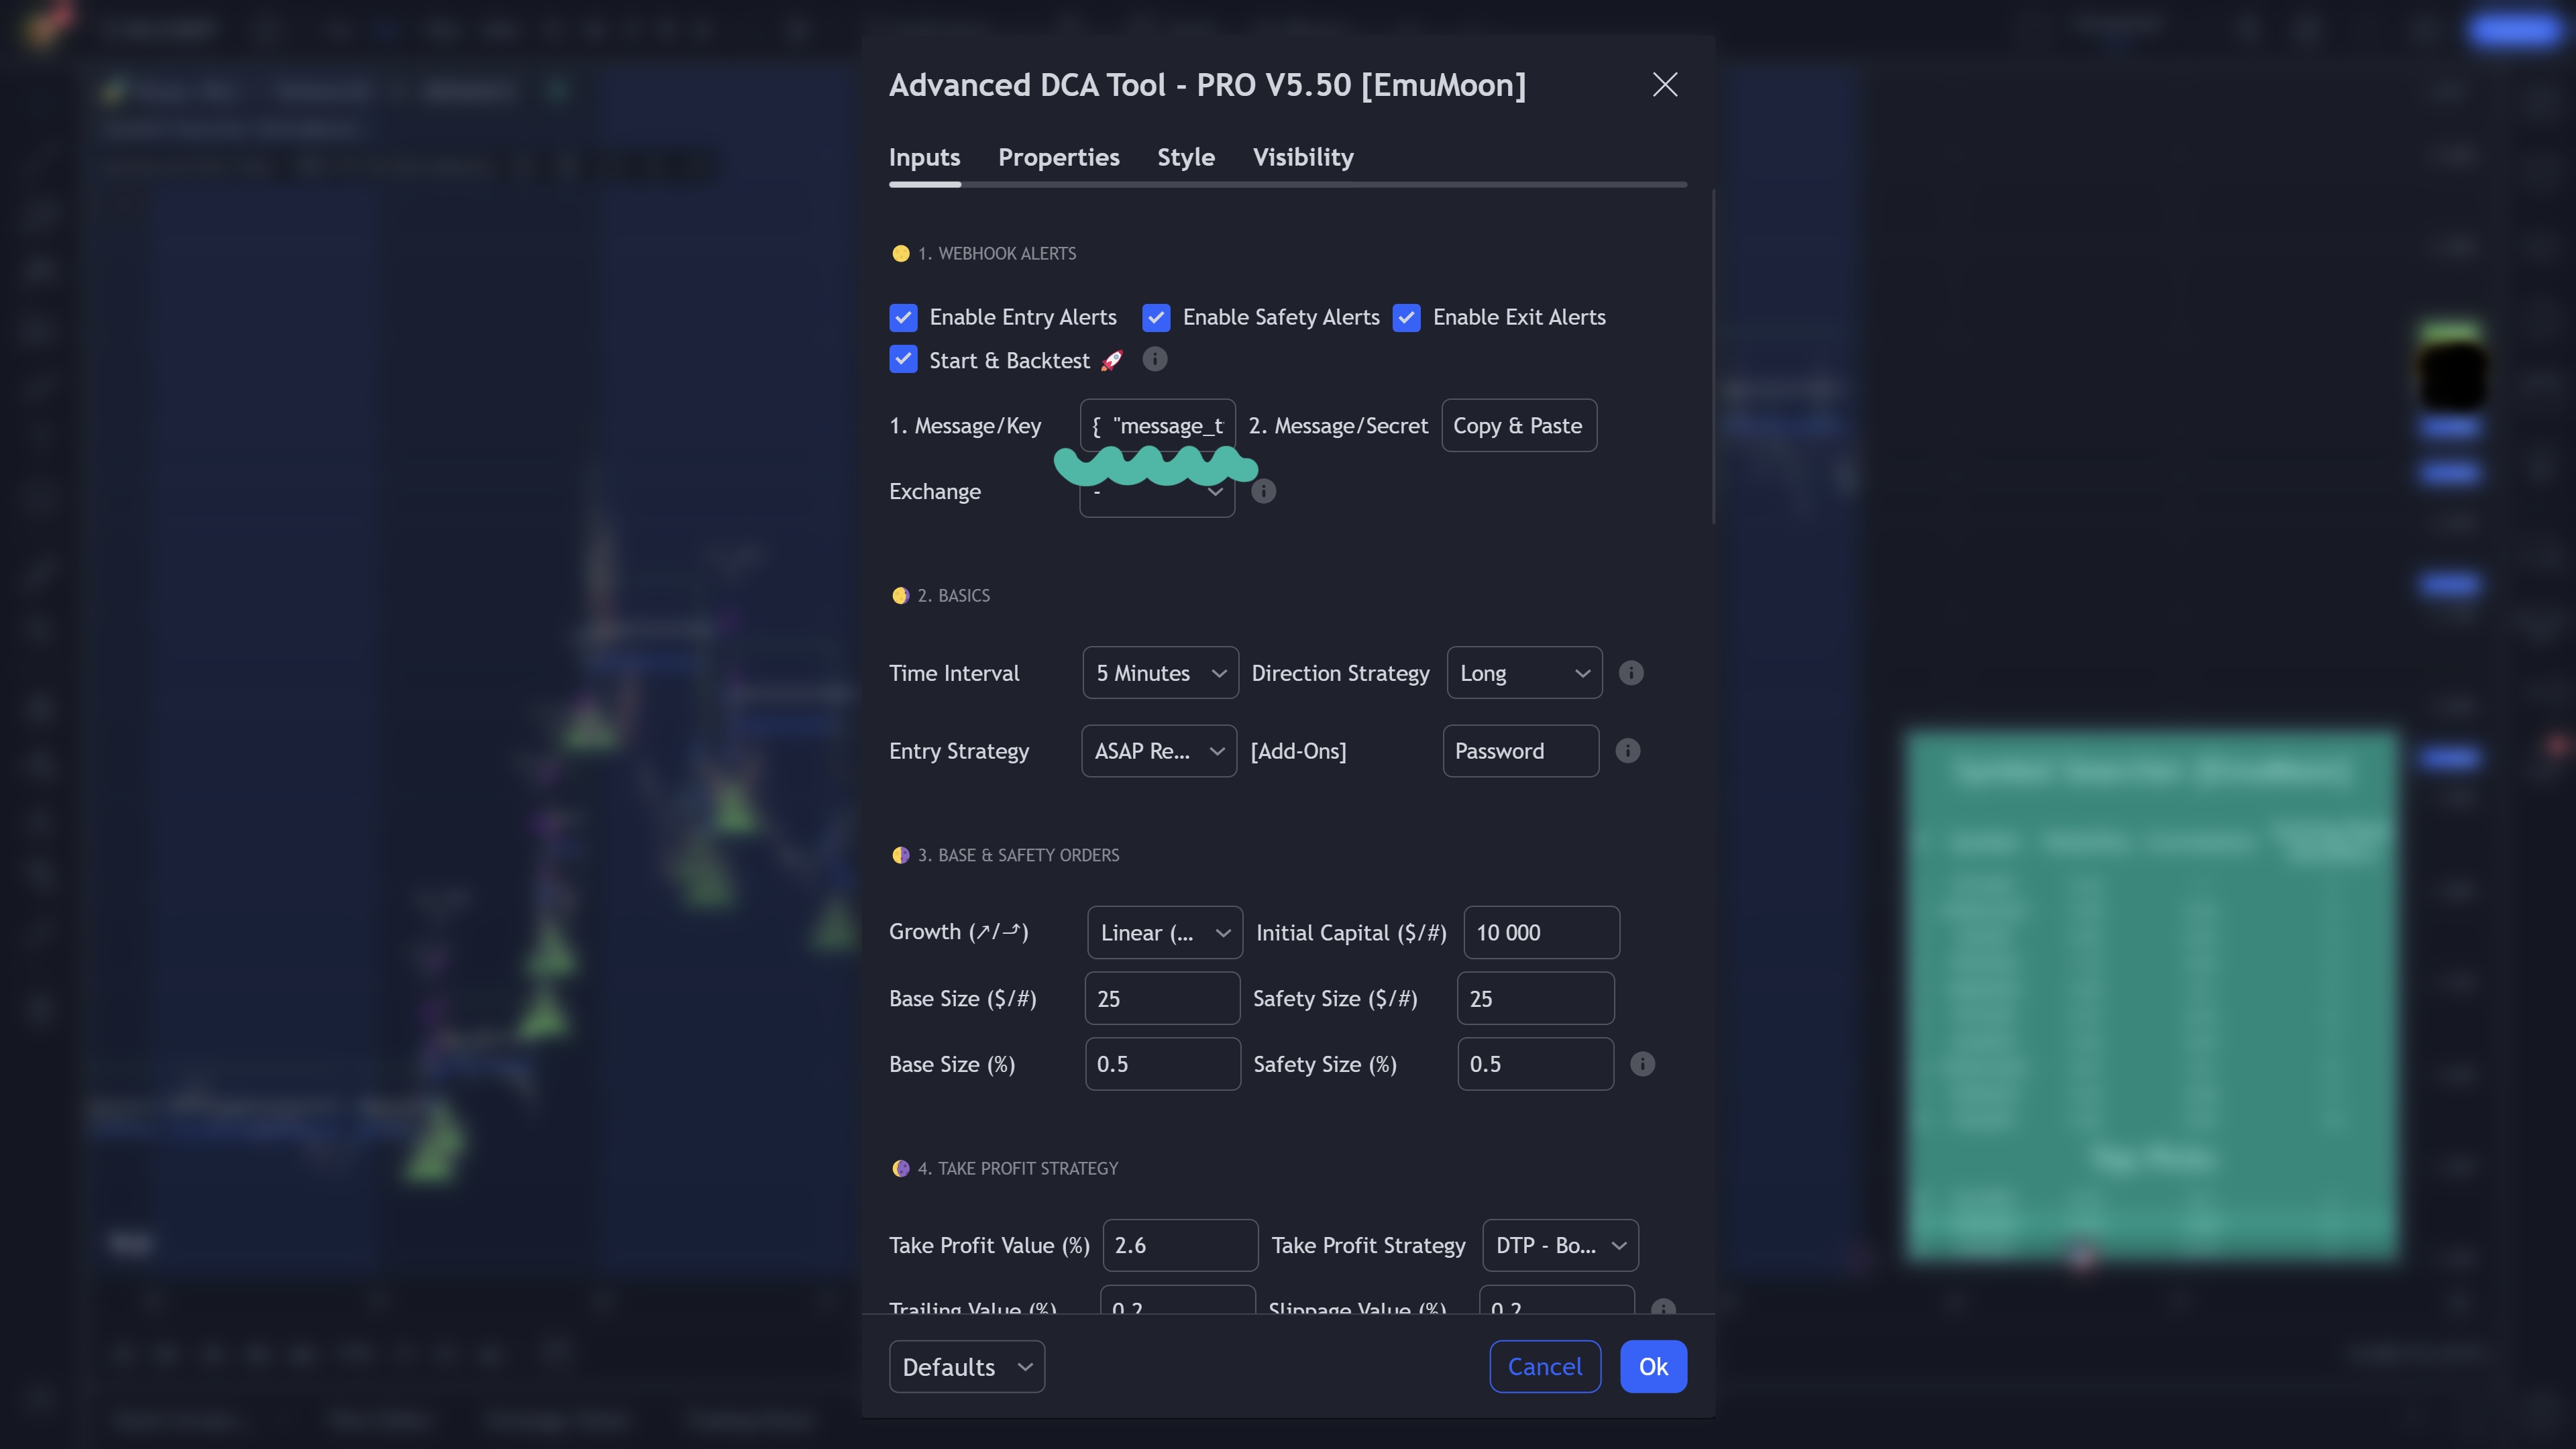Click info icon next to Start & Backtest
Viewport: 2576px width, 1449px height.
[x=1154, y=359]
